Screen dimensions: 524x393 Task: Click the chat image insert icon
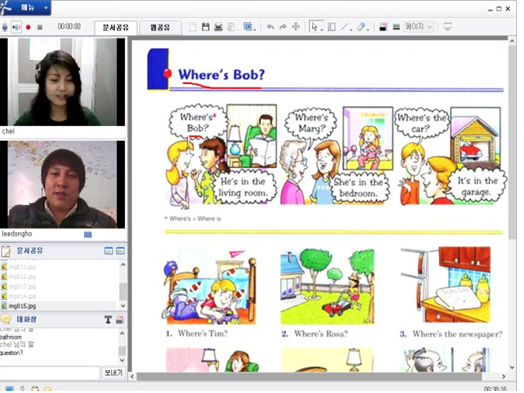click(x=120, y=320)
